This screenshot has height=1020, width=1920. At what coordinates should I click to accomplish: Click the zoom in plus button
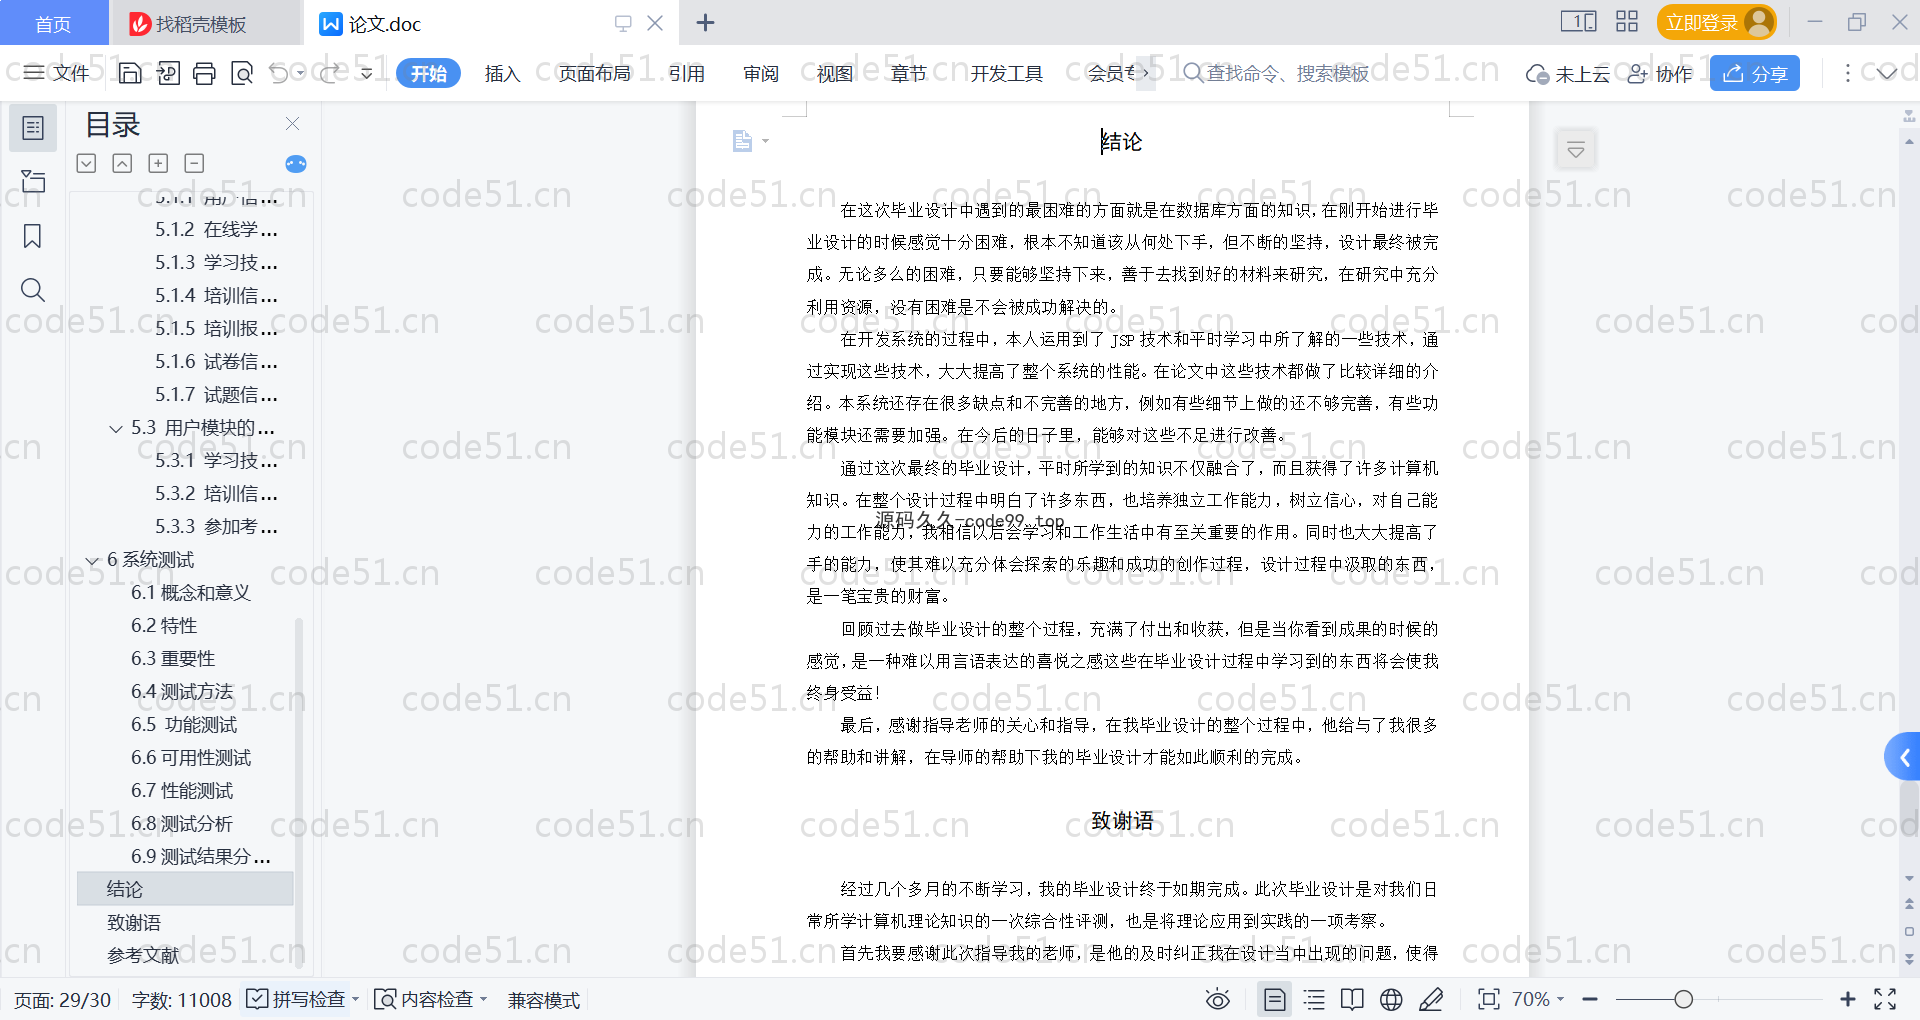pos(1848,999)
